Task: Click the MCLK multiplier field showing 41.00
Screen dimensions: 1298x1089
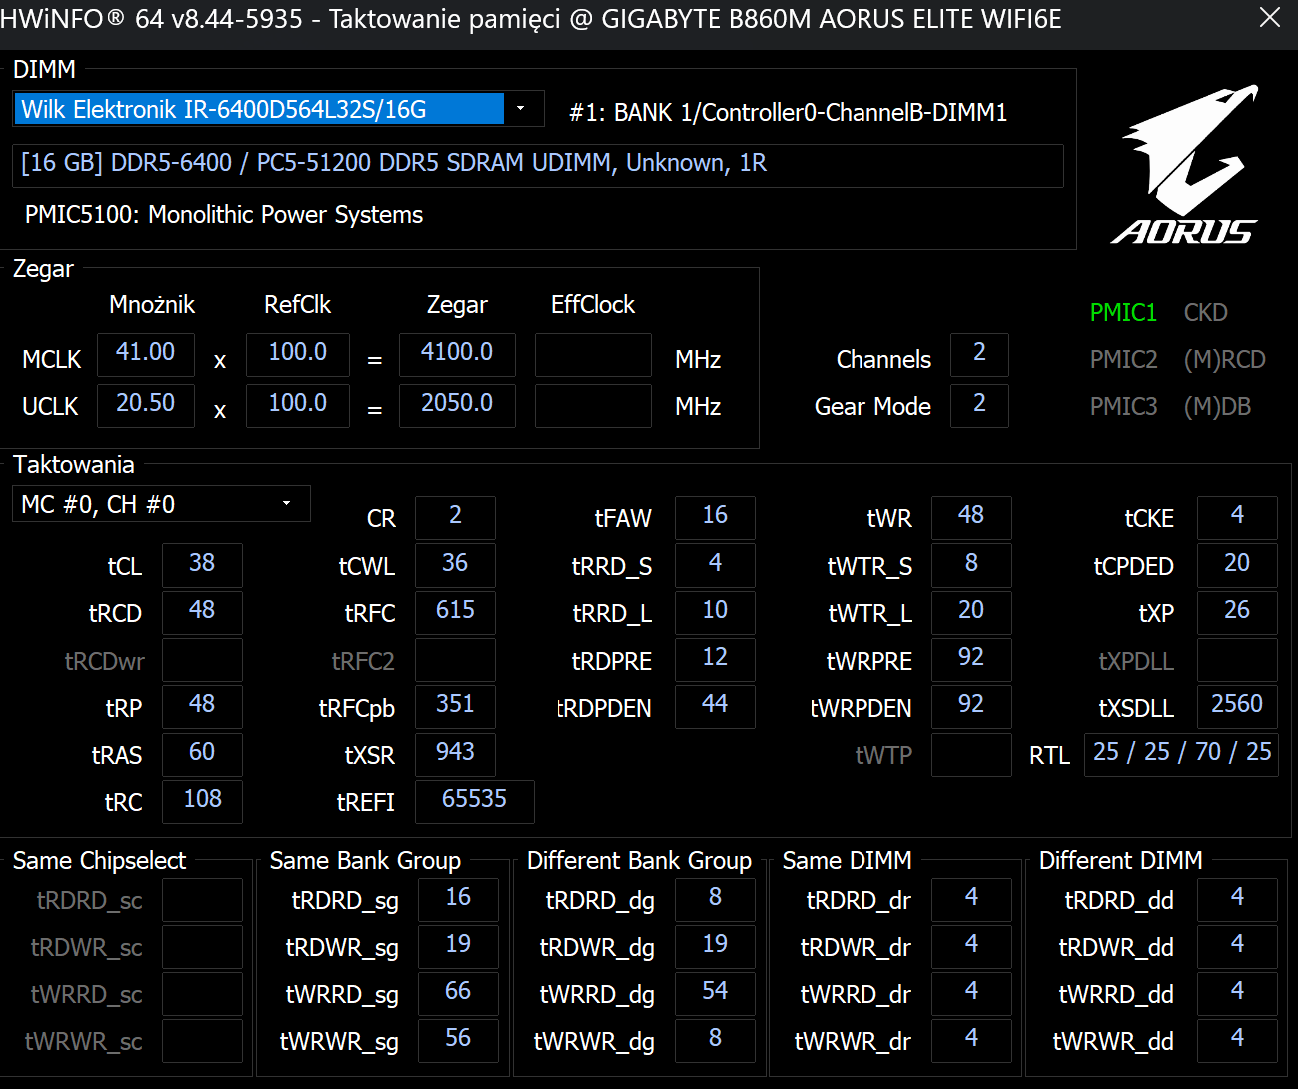Action: pyautogui.click(x=146, y=353)
